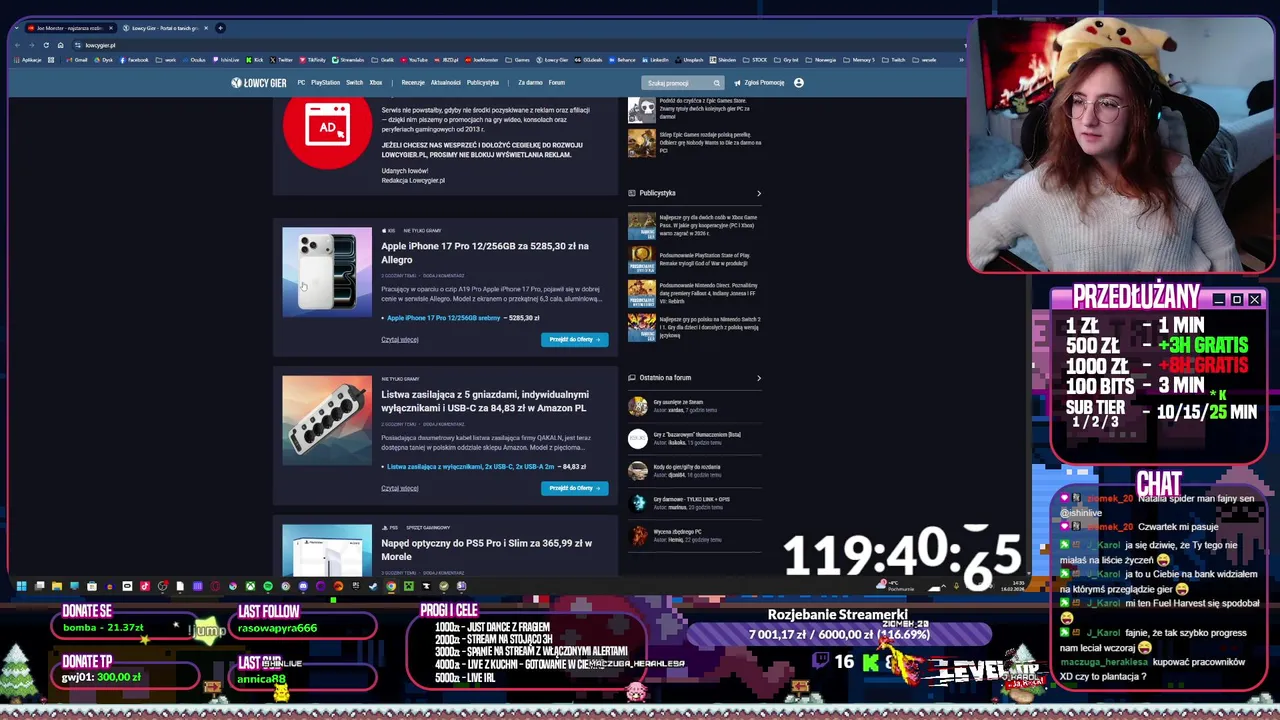Open Steam from the taskbar

pos(373,586)
